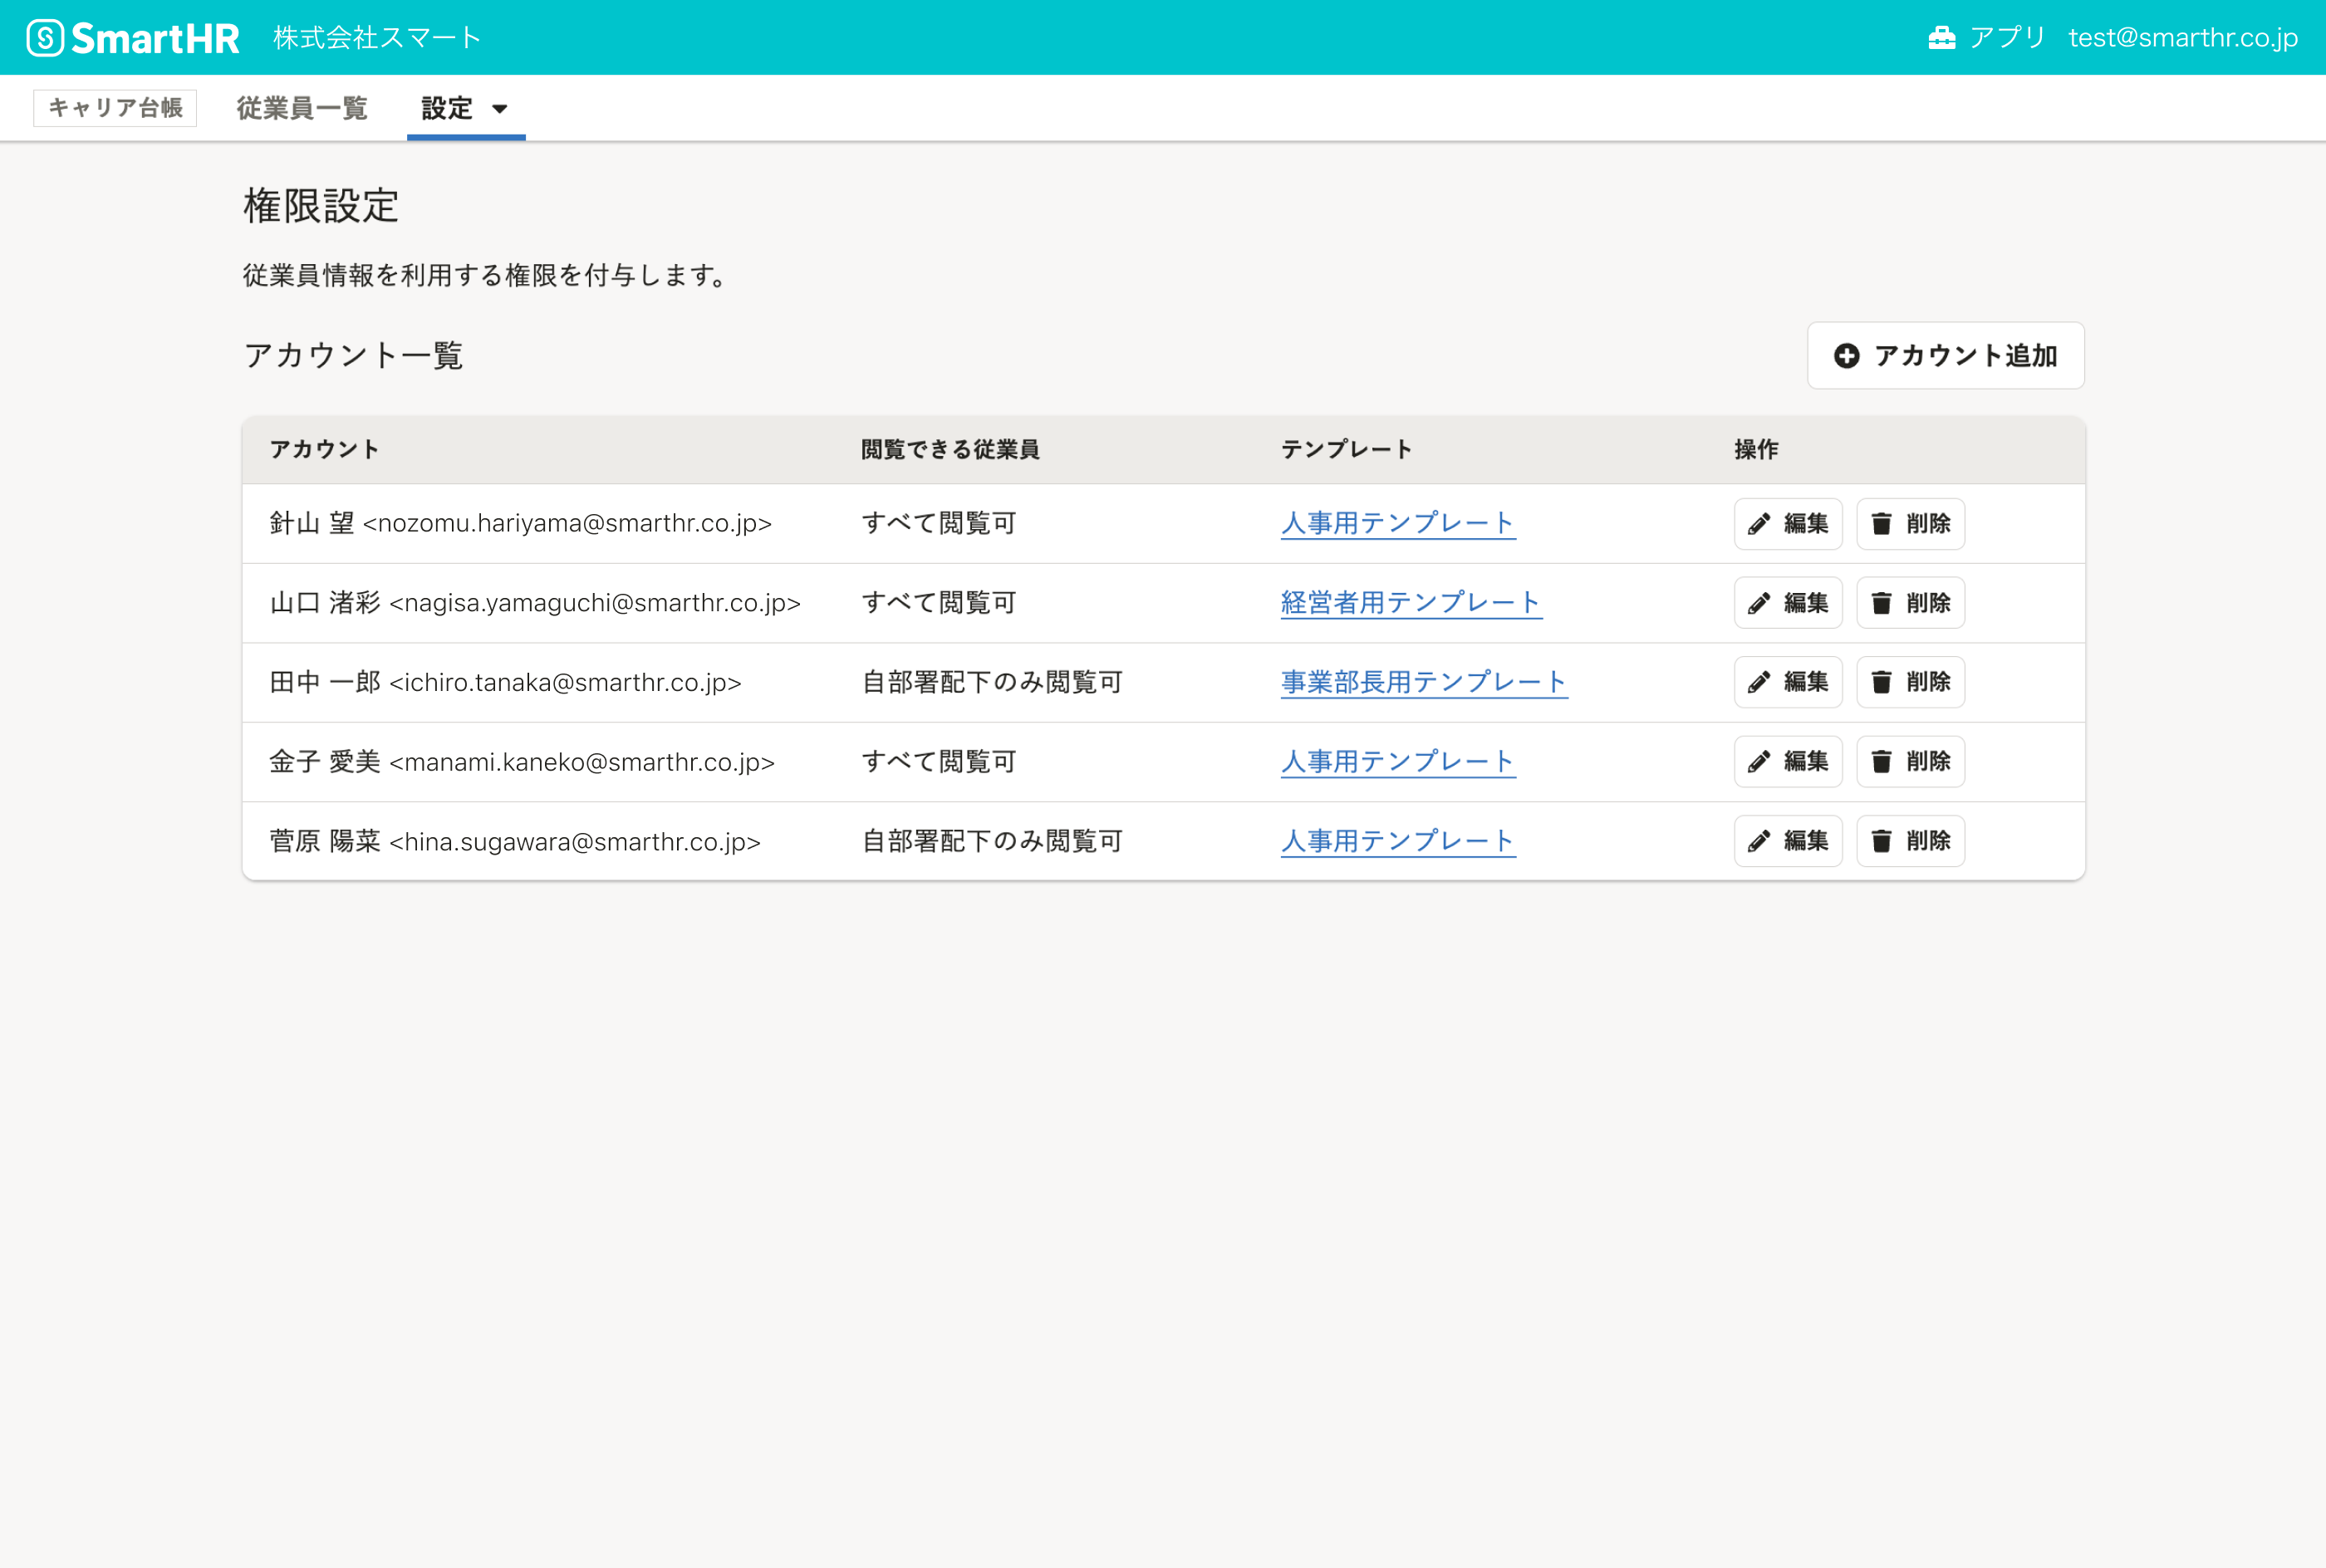Click the pencil edit icon for 金子 愛美
The image size is (2326, 1568).
tap(1759, 762)
